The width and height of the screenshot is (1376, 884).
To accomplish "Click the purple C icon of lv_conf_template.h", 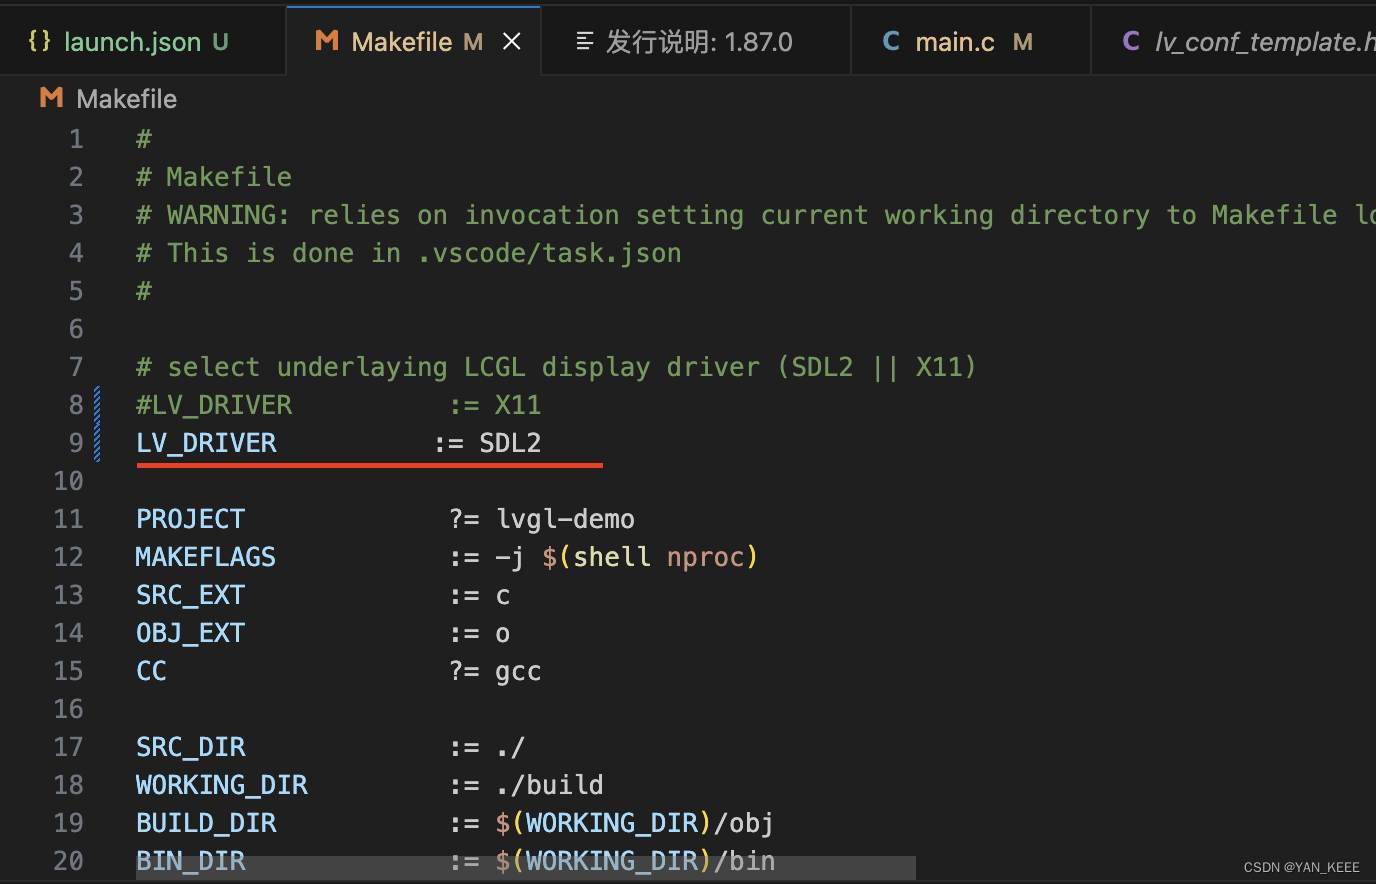I will [x=1131, y=41].
